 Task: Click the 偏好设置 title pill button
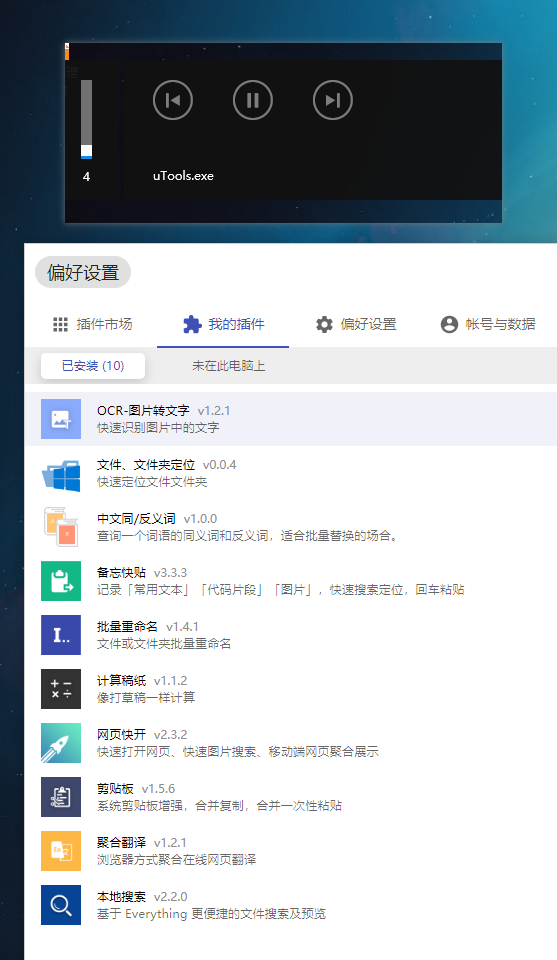point(83,272)
